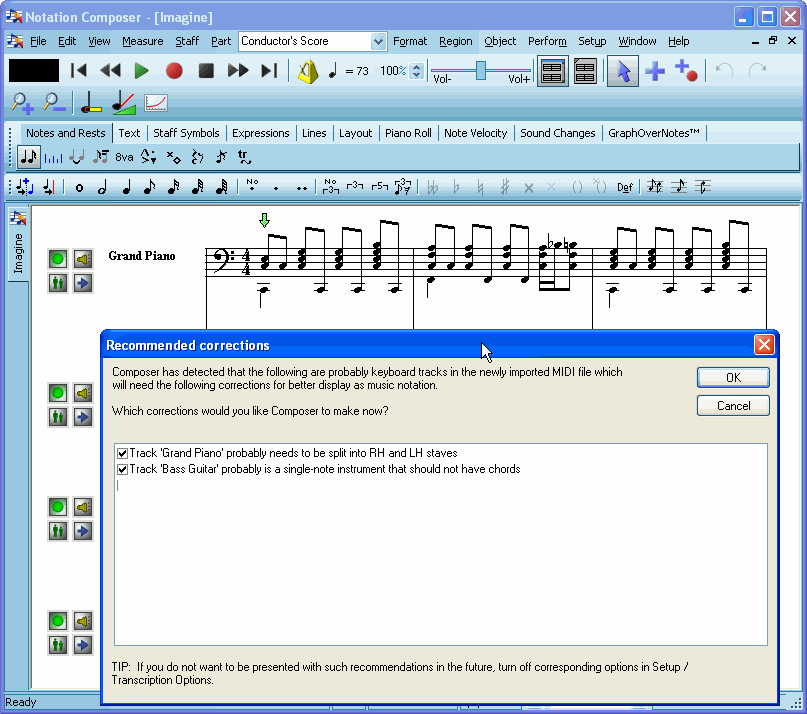Image resolution: width=807 pixels, height=714 pixels.
Task: Toggle the green mute button for Grand Piano
Action: pyautogui.click(x=58, y=259)
